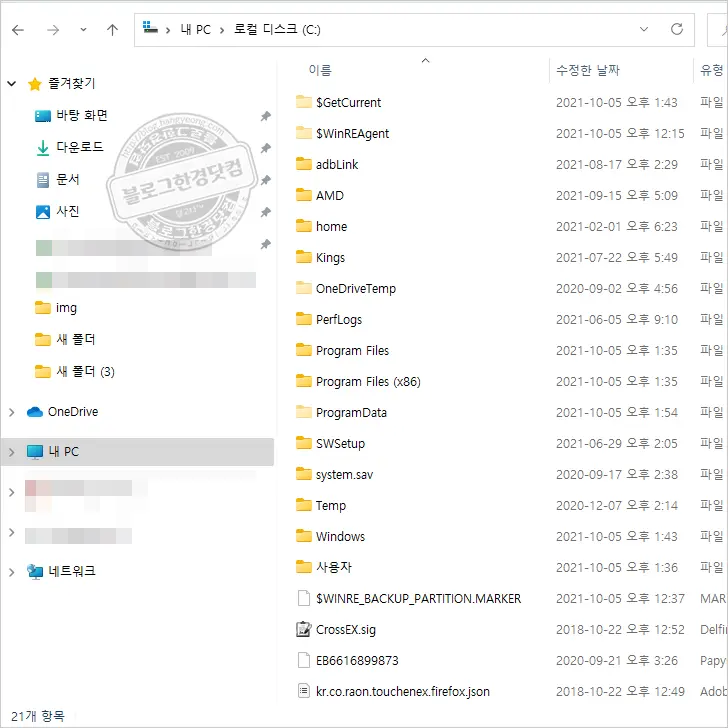Image resolution: width=728 pixels, height=728 pixels.
Task: Go back with the left arrow button
Action: (x=18, y=30)
